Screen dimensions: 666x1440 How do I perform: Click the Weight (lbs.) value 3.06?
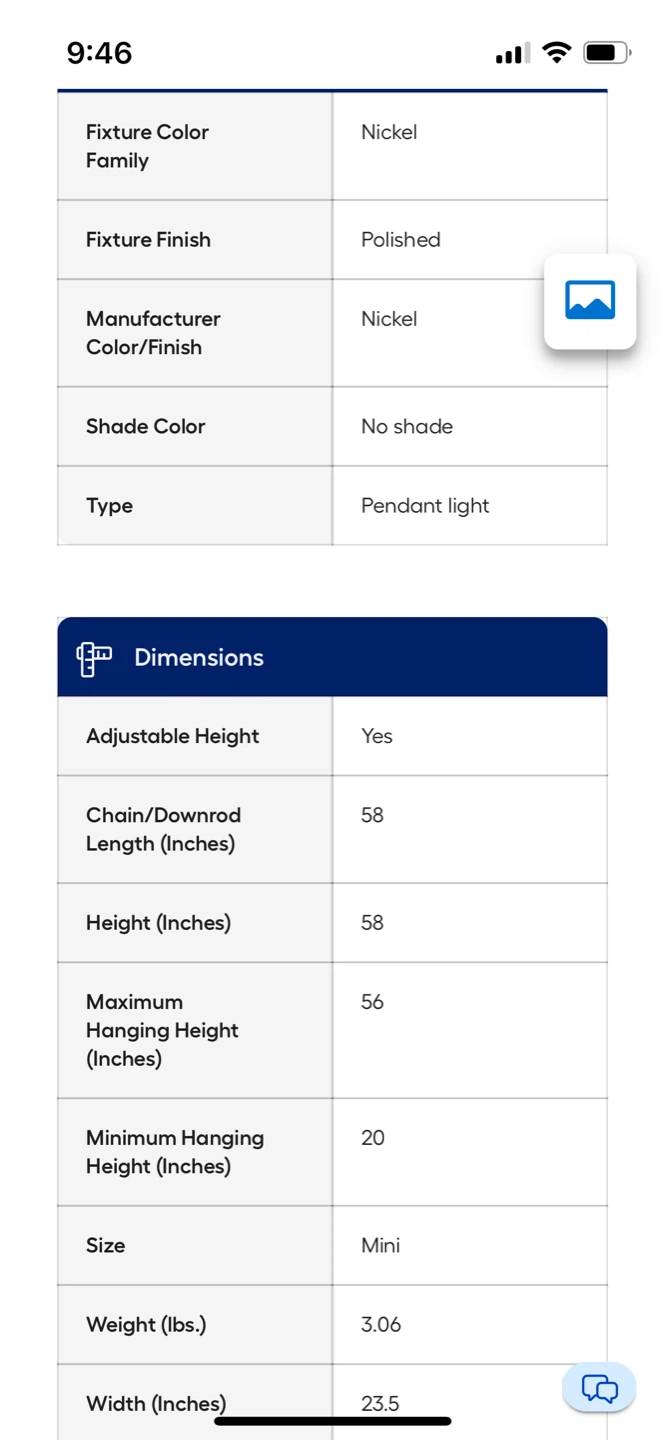click(x=381, y=1324)
